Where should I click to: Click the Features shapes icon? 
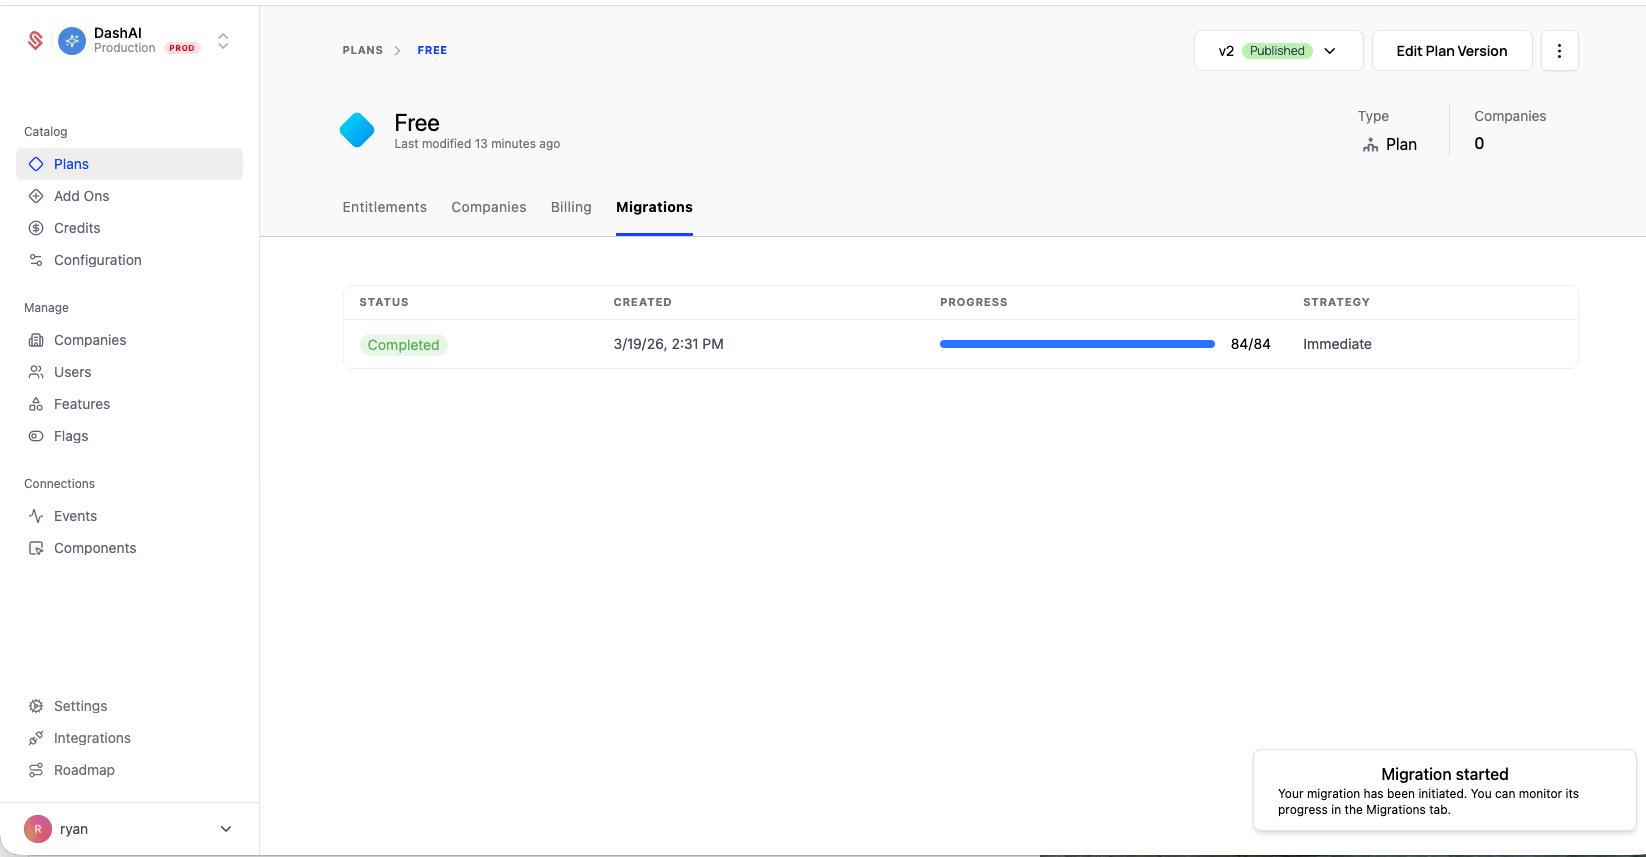click(x=36, y=404)
